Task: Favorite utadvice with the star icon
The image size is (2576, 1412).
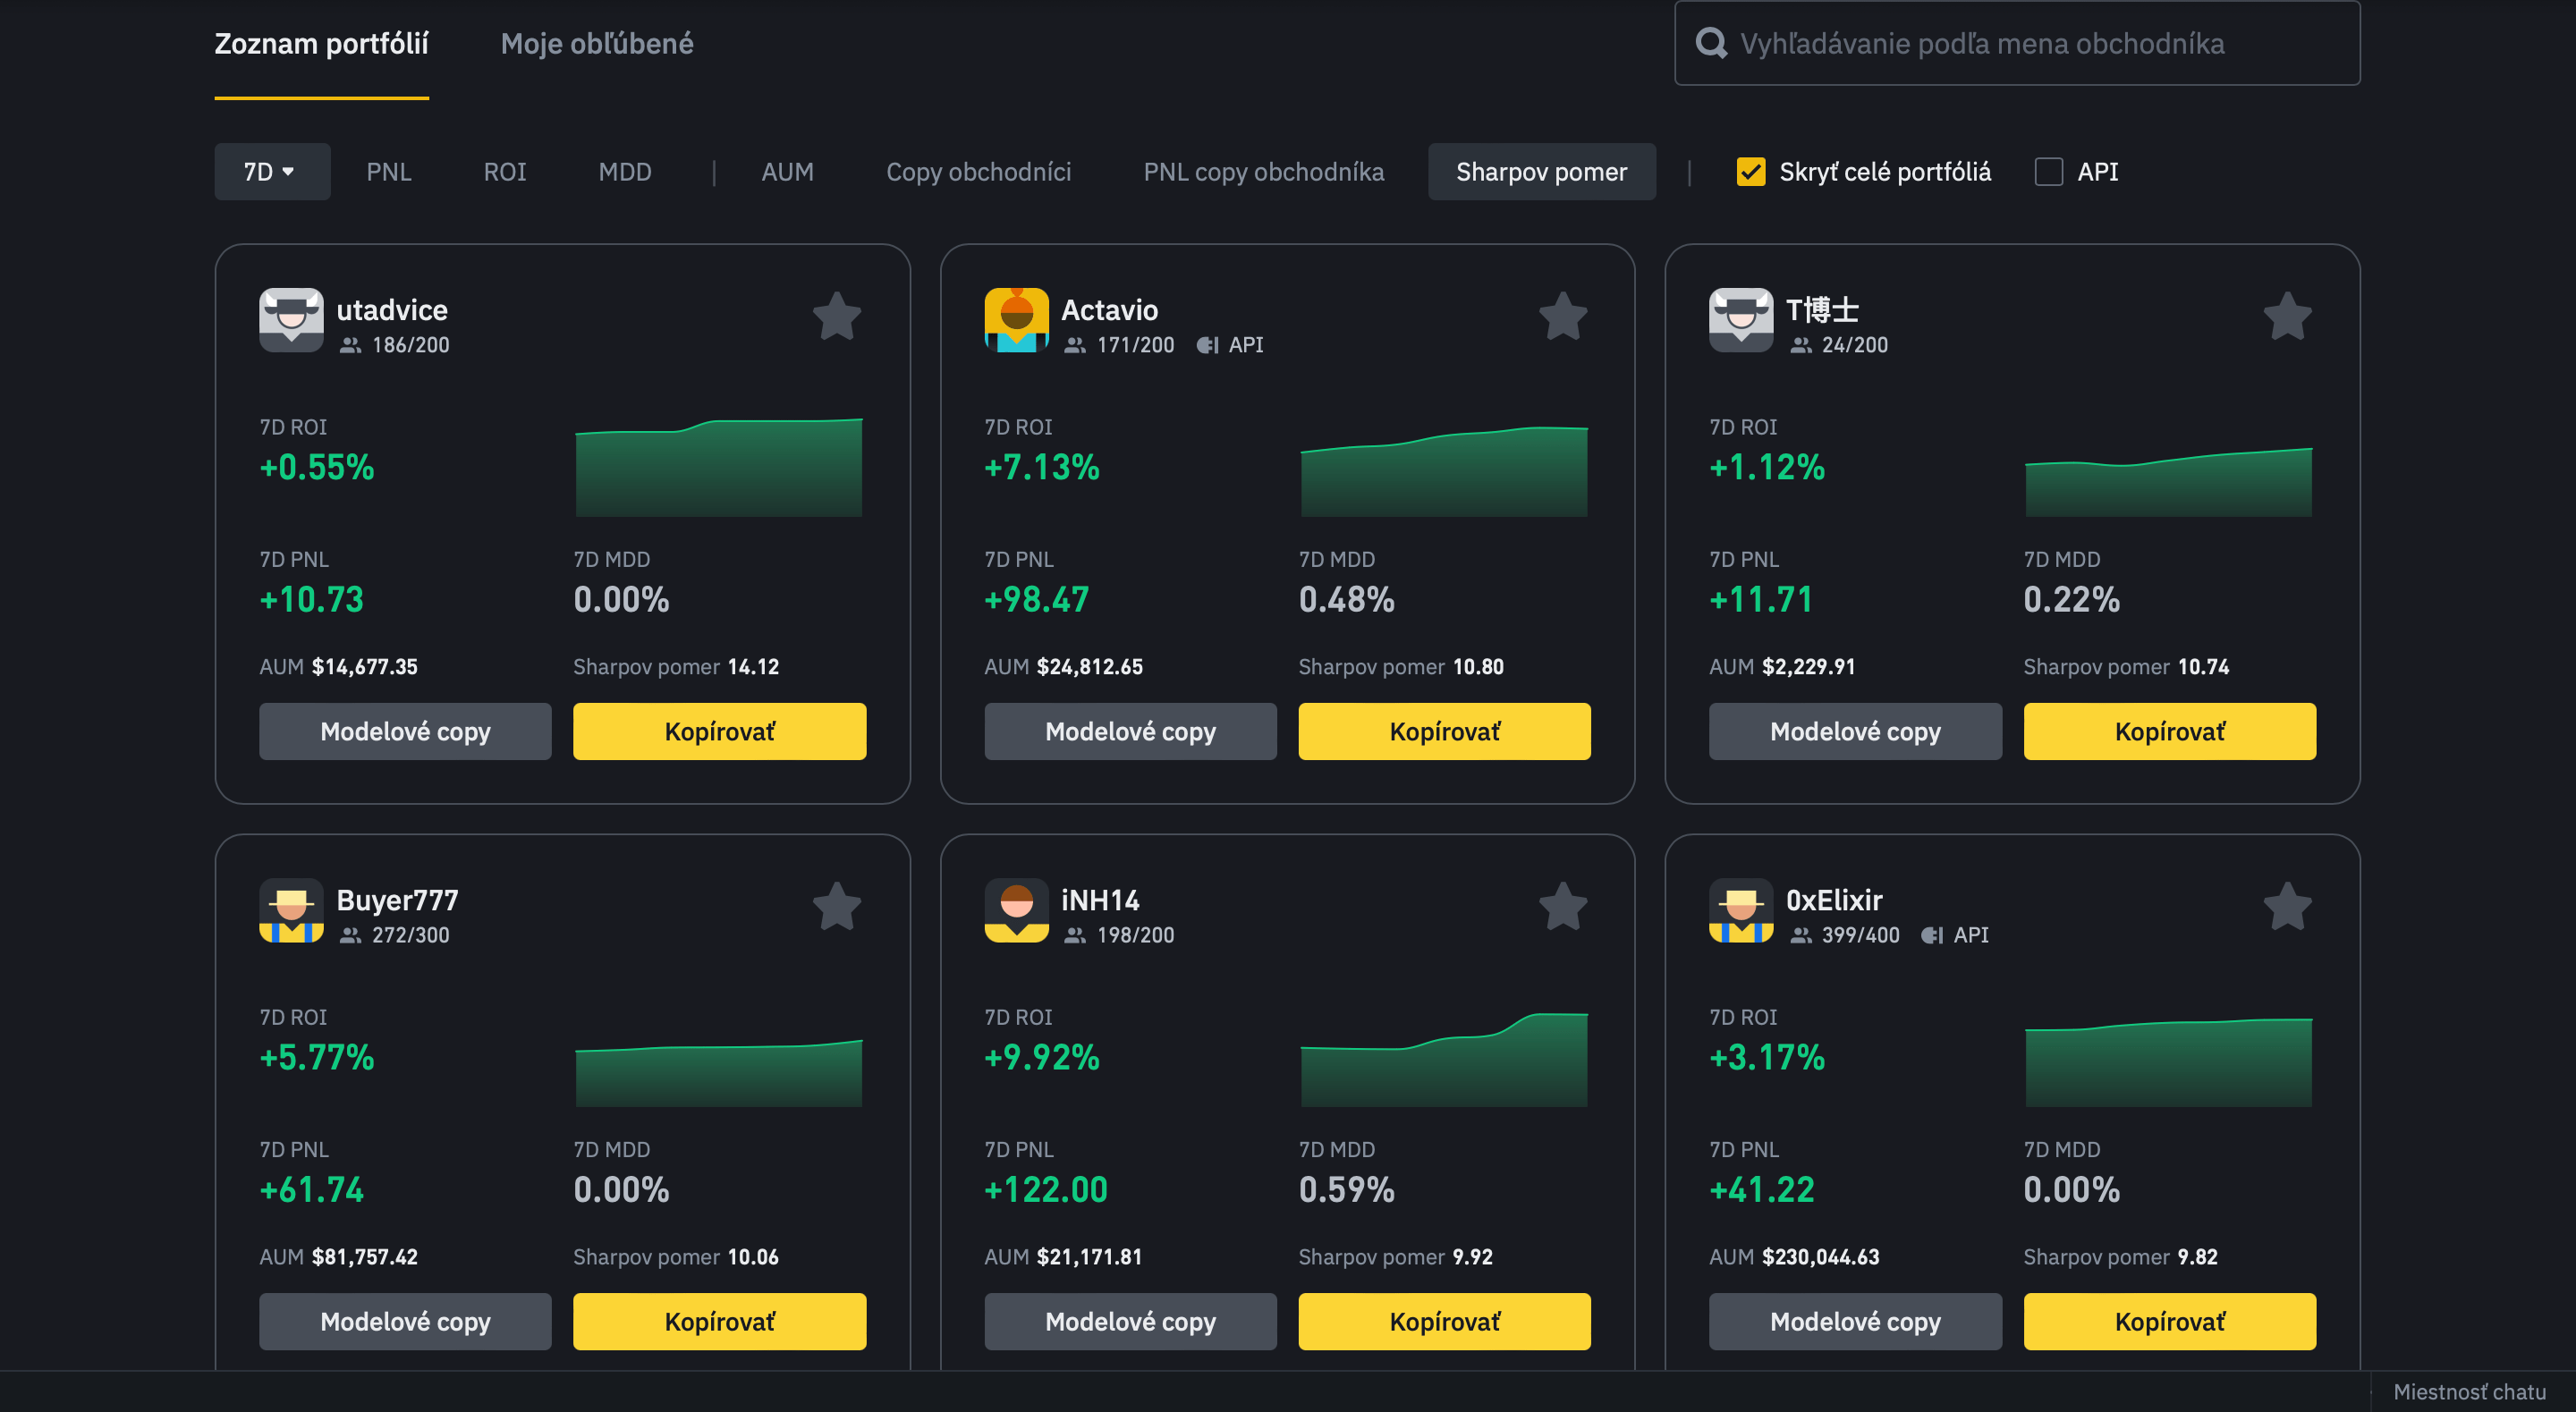Action: coord(837,317)
